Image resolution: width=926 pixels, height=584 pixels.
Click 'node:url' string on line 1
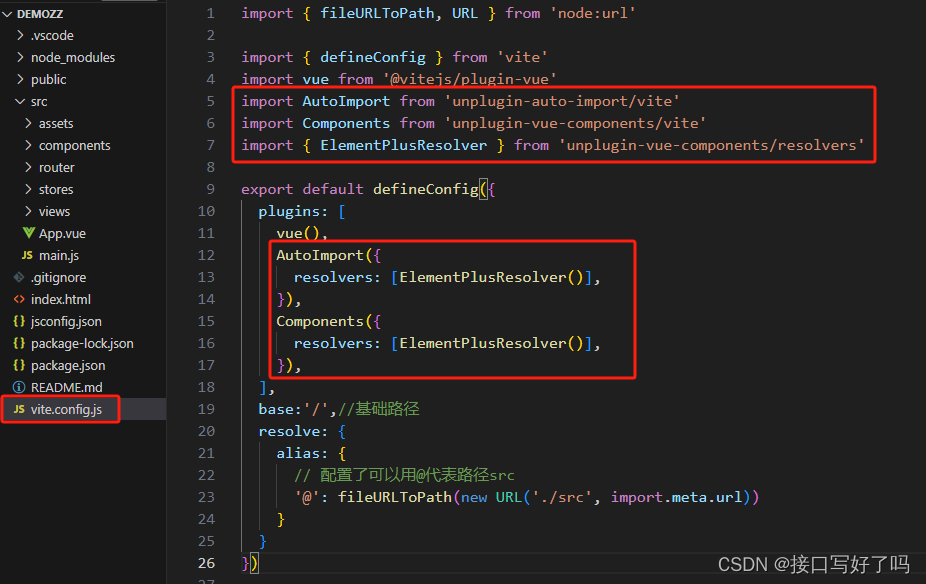tap(592, 13)
